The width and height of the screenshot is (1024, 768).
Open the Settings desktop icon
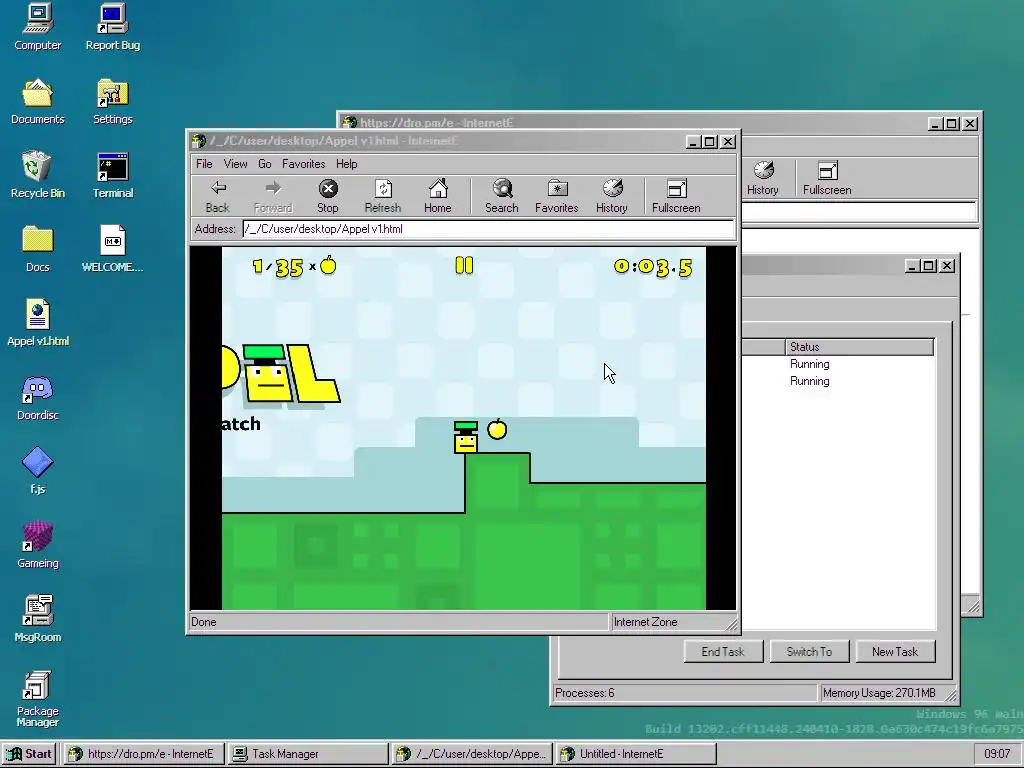tap(113, 101)
